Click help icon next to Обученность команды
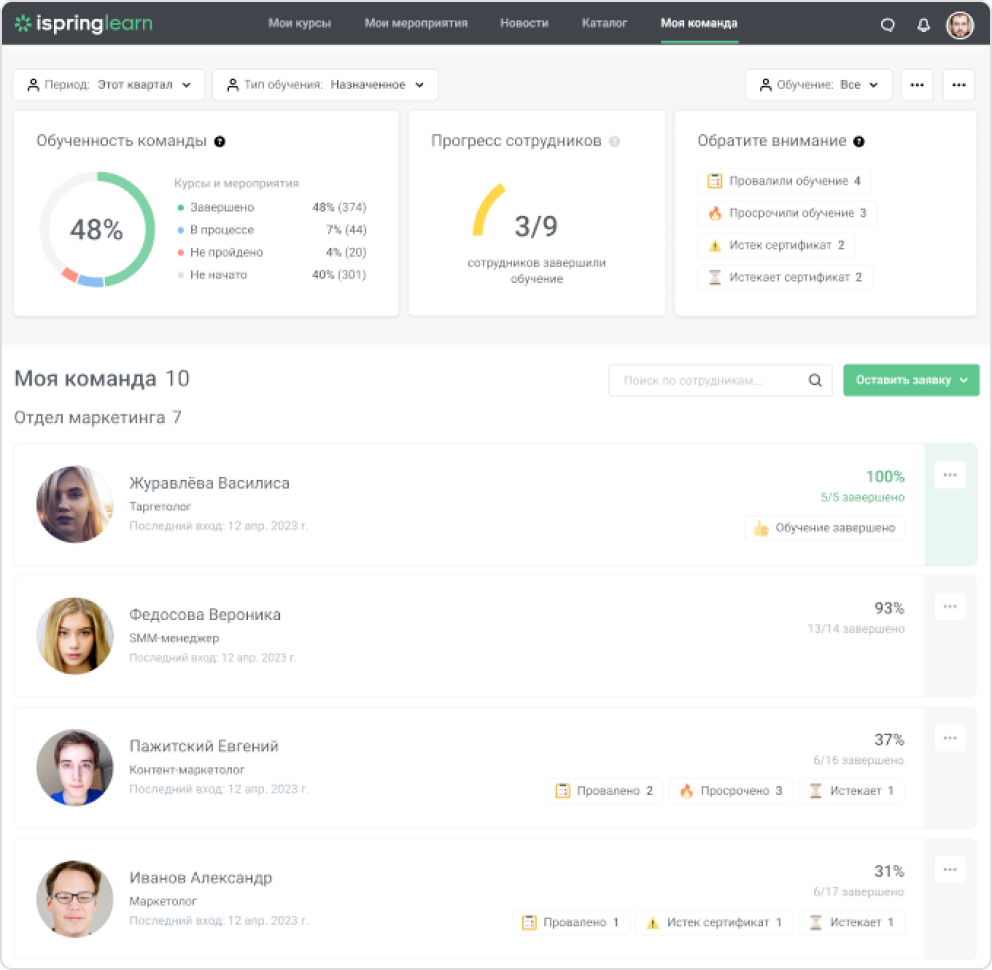 pyautogui.click(x=220, y=142)
